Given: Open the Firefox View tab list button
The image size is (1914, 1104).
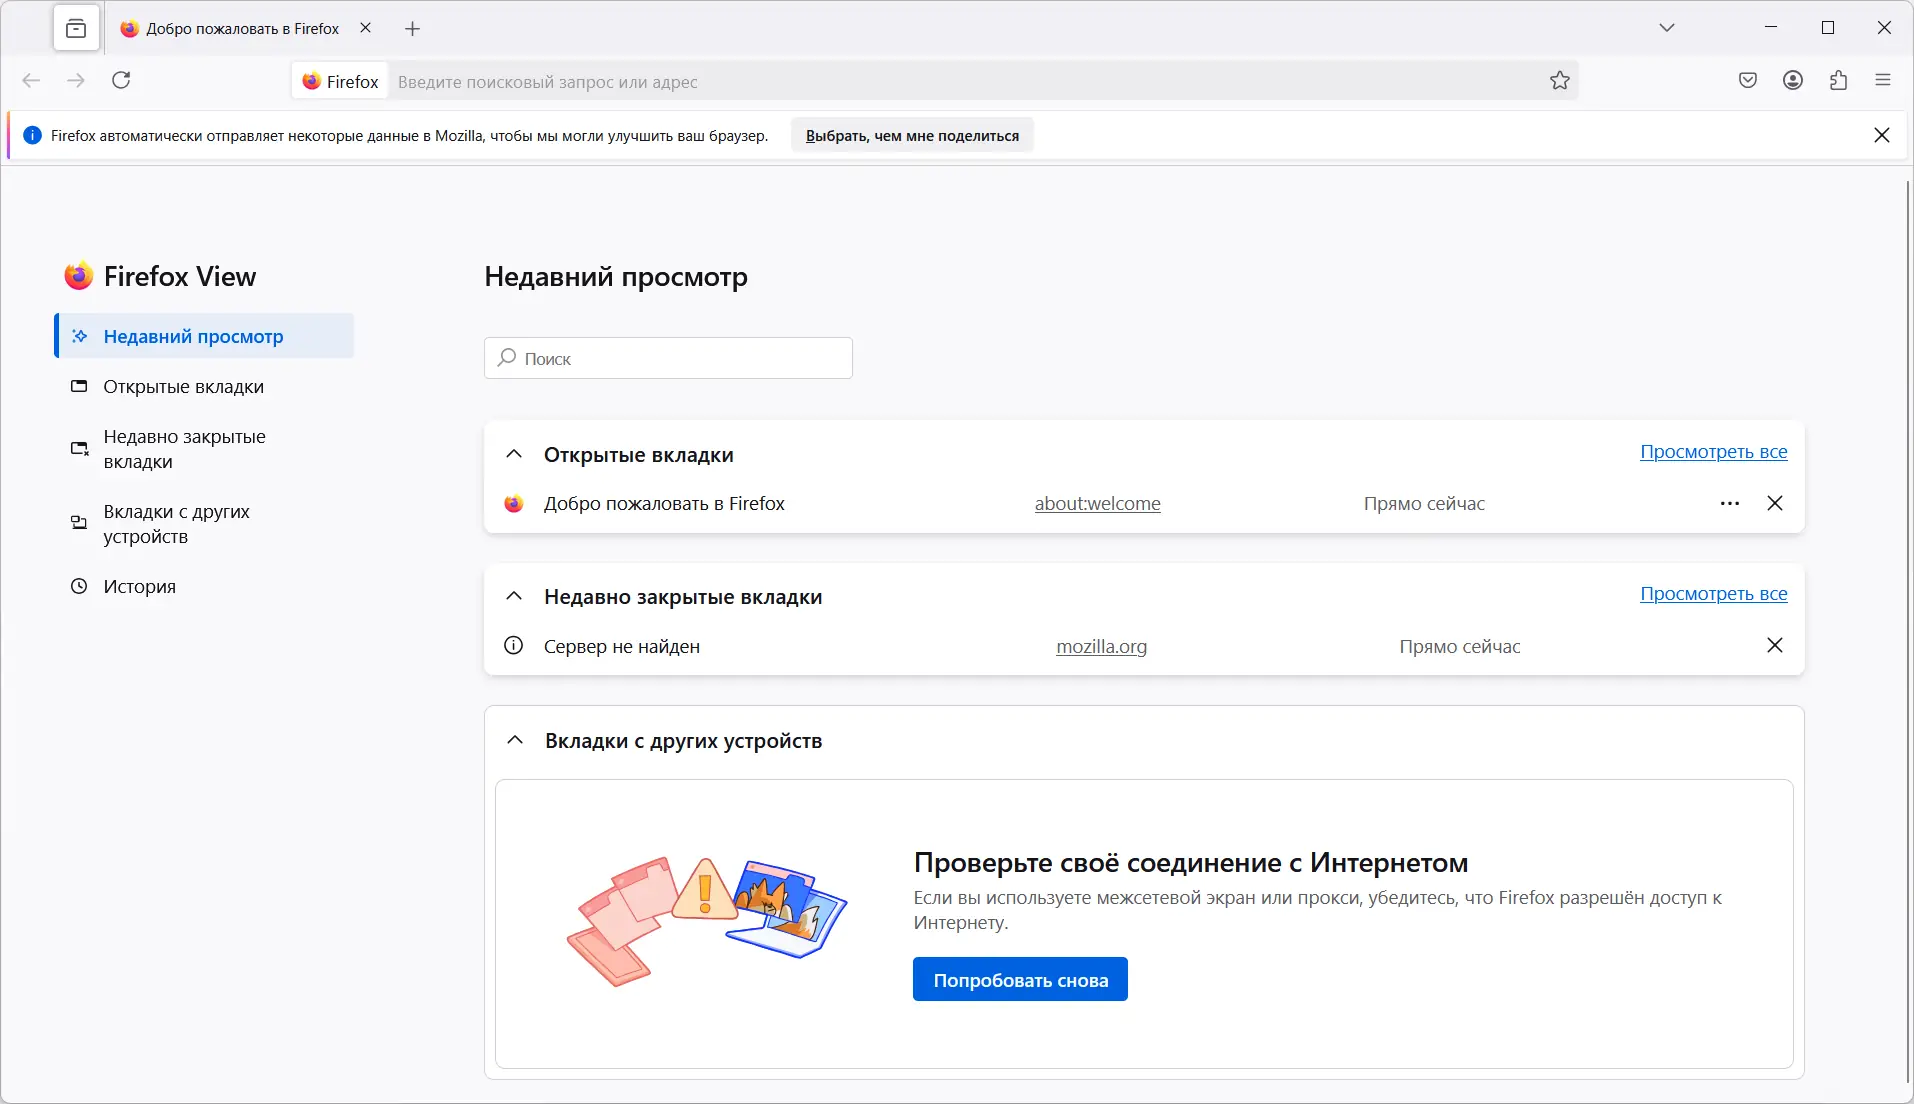Looking at the screenshot, I should [76, 29].
